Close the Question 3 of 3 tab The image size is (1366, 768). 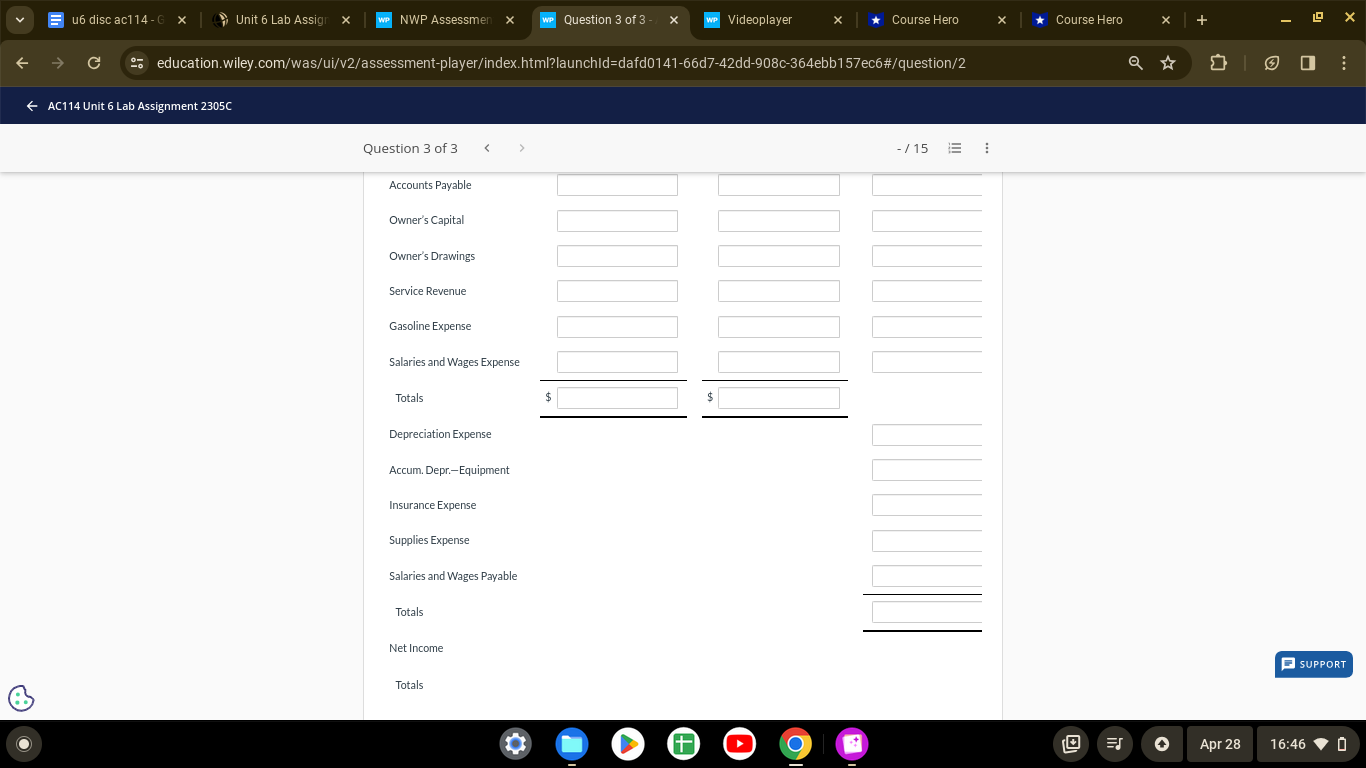[673, 20]
